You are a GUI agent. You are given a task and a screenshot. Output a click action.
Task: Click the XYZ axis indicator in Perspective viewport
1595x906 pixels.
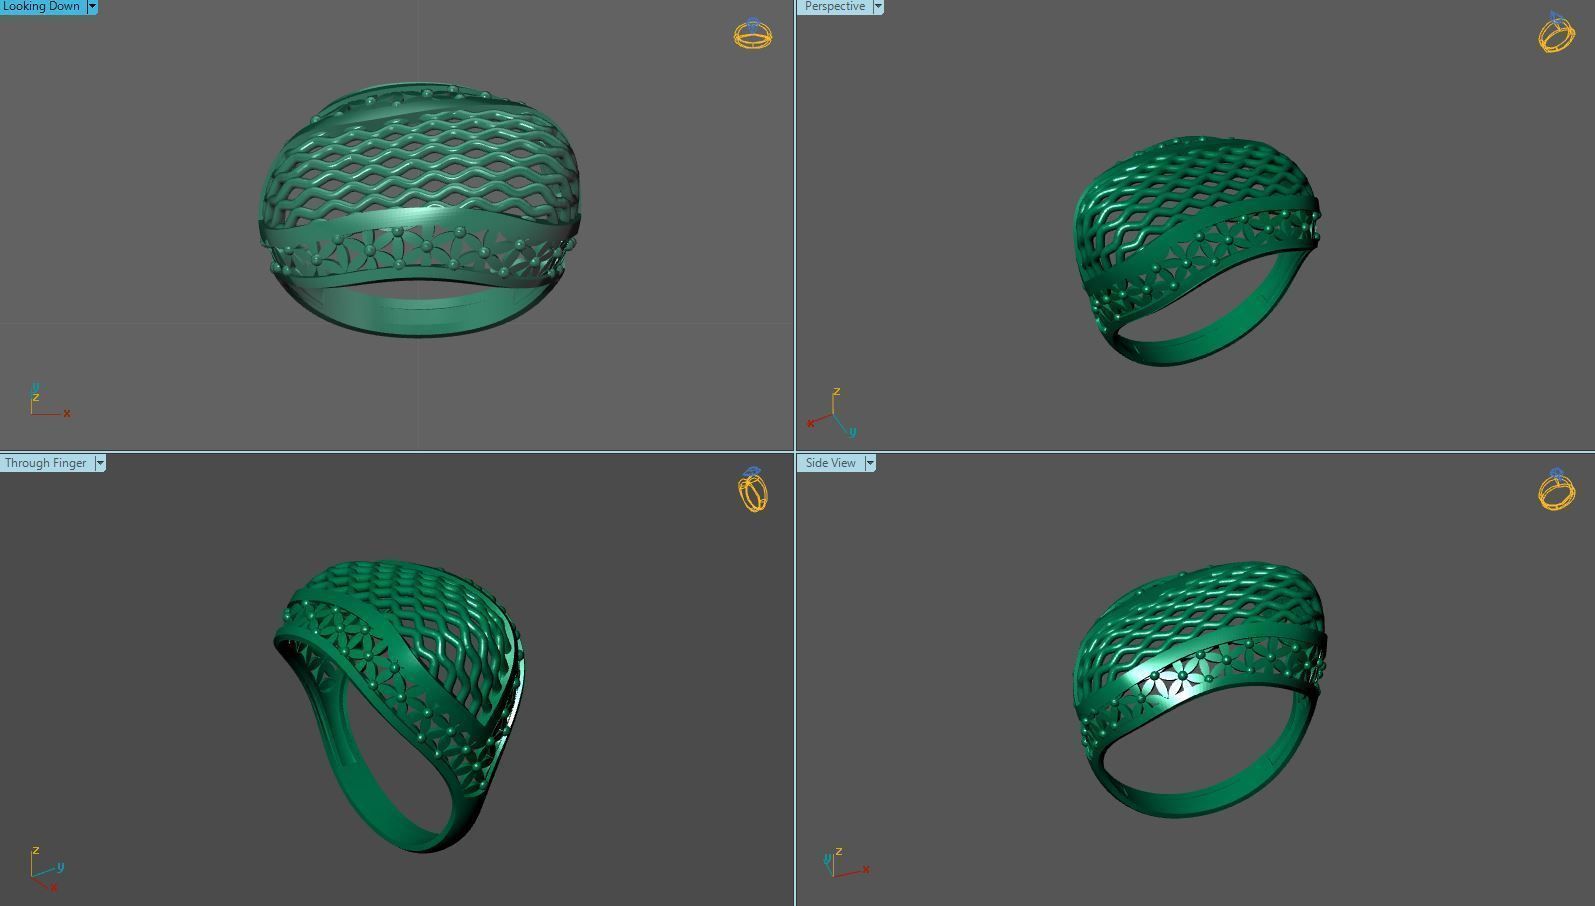[832, 413]
